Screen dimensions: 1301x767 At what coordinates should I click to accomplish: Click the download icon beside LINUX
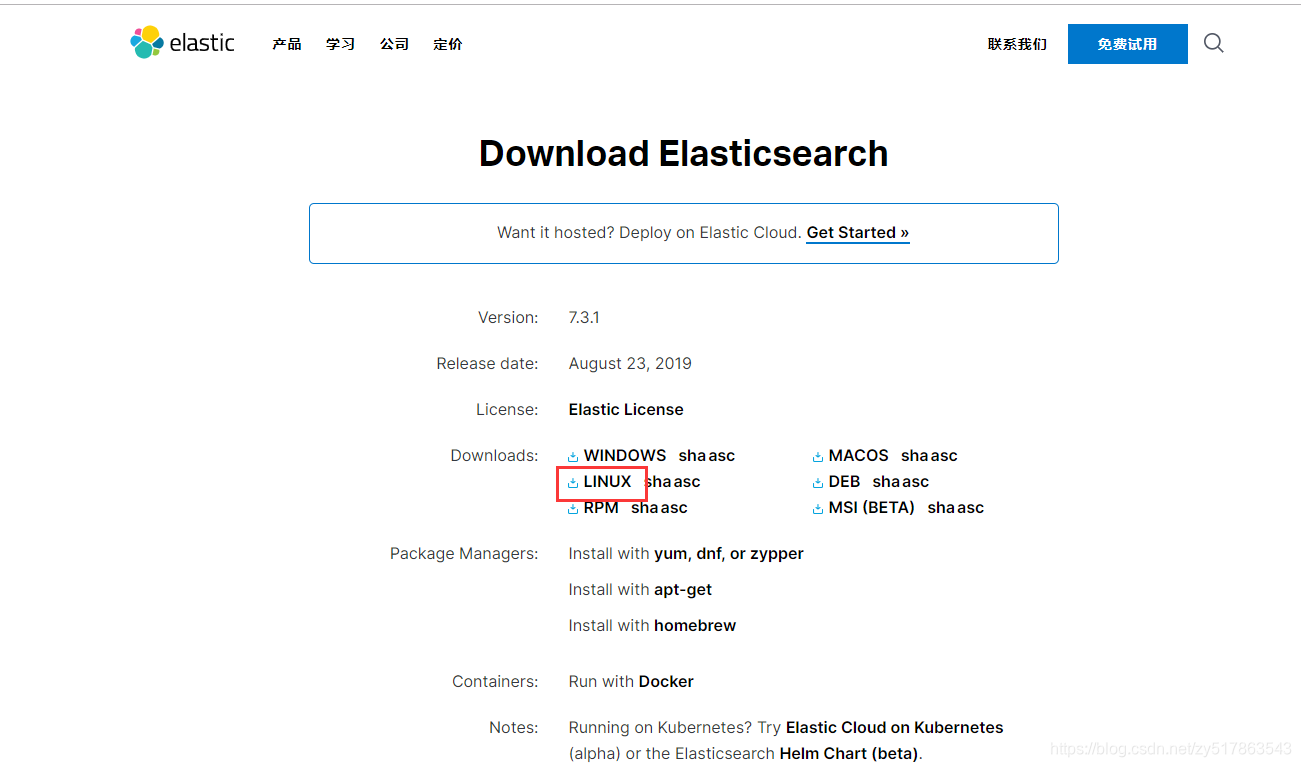pos(573,483)
